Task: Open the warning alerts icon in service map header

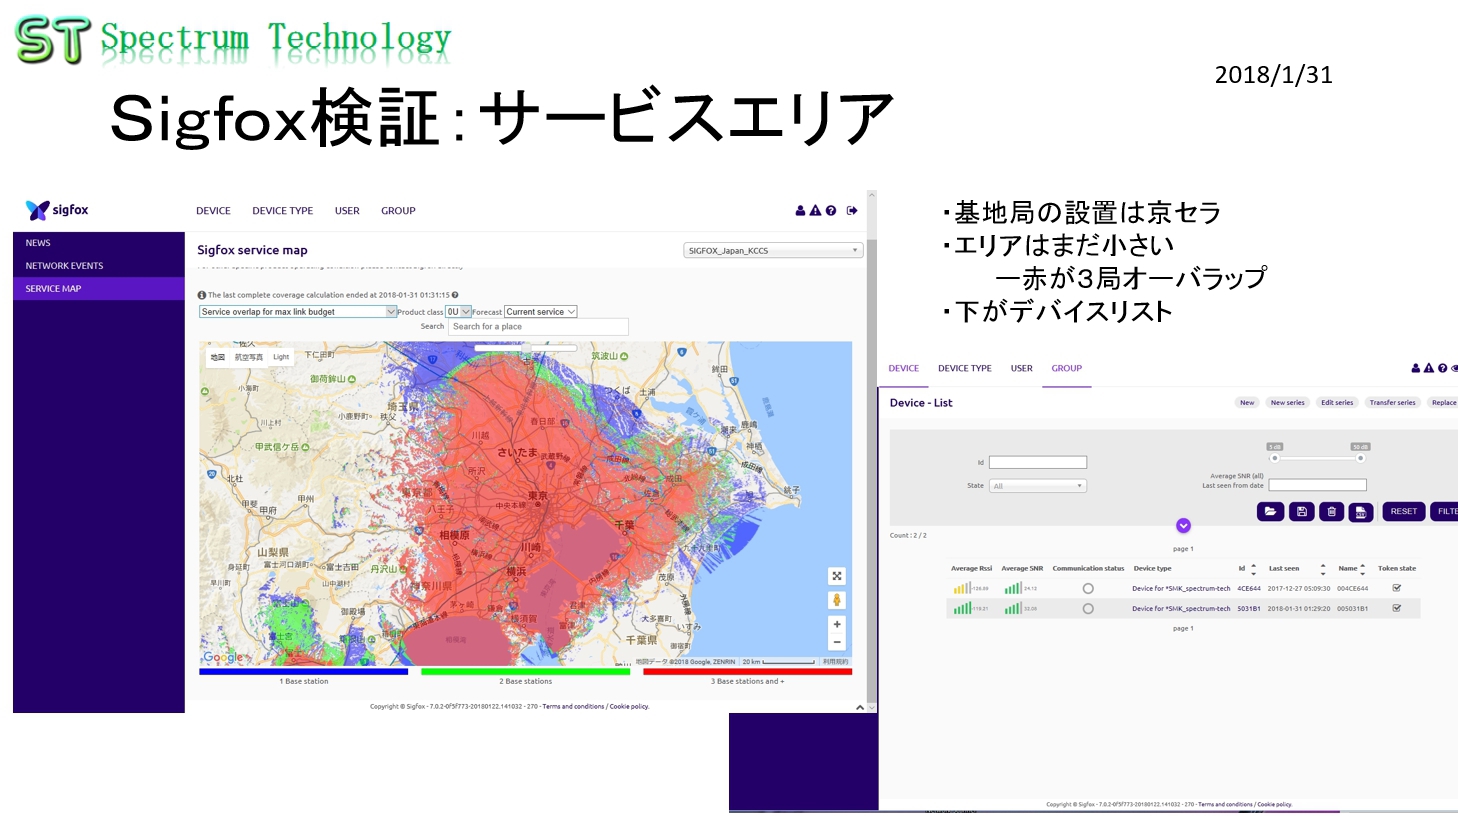Action: click(x=815, y=211)
